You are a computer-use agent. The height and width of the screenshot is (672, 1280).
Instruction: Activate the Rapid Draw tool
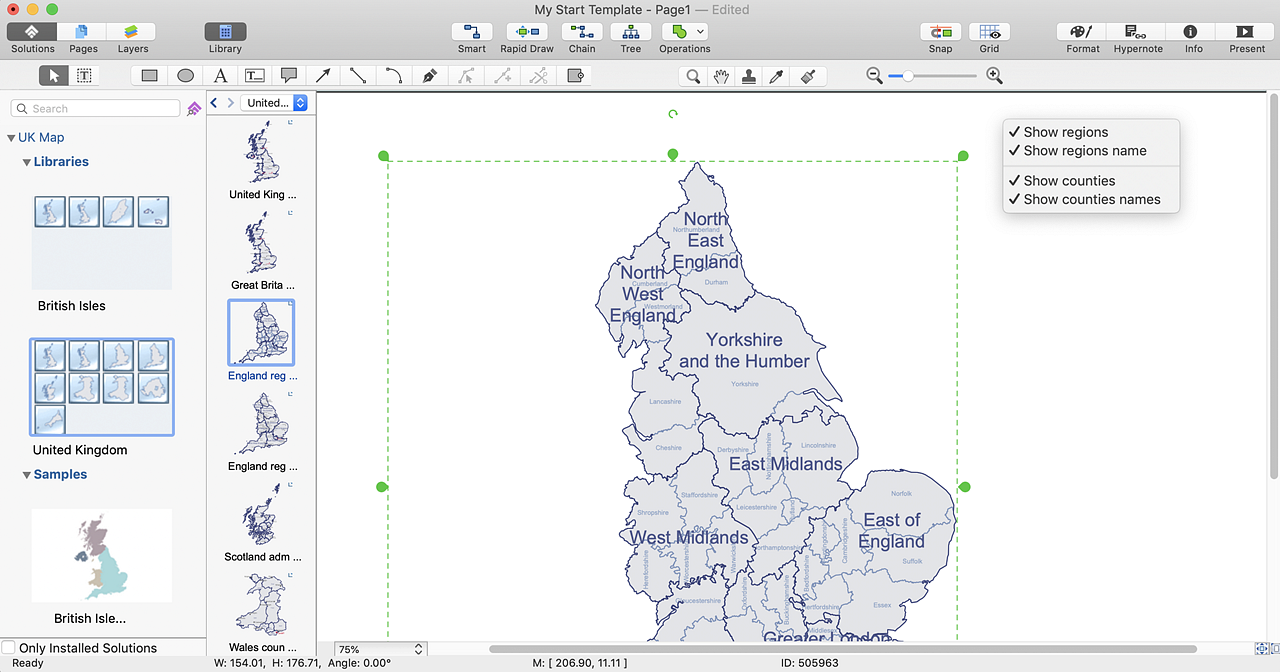[527, 32]
